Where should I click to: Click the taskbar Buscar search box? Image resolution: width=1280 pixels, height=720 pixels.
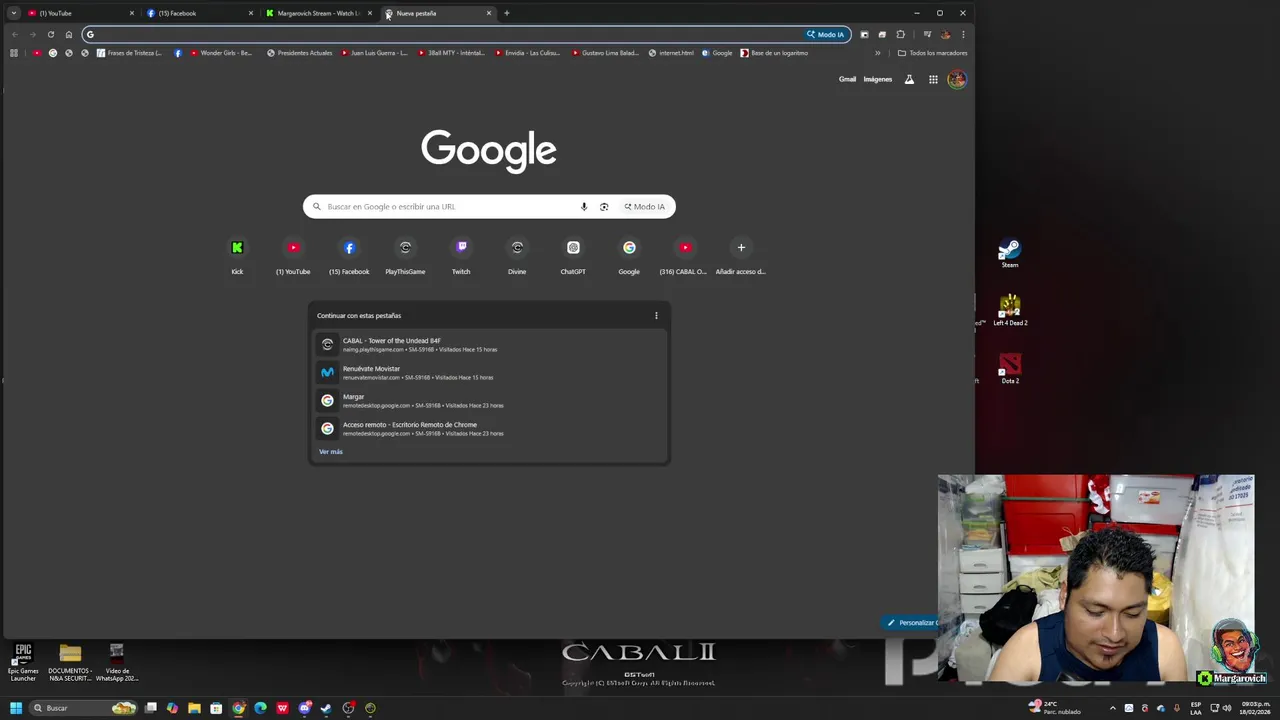coord(83,708)
